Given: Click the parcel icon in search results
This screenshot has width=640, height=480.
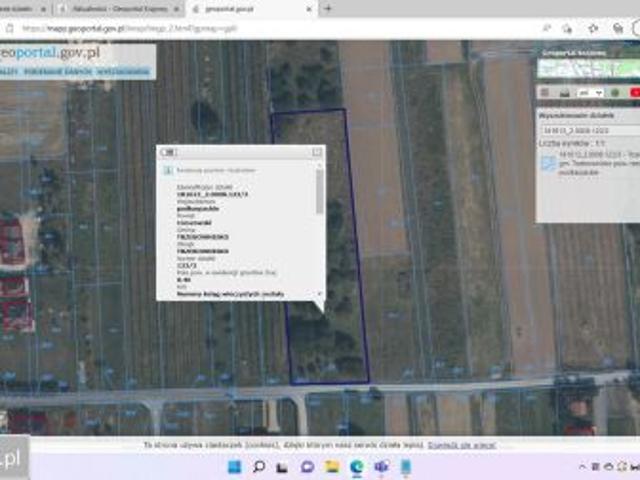Looking at the screenshot, I should (x=548, y=164).
